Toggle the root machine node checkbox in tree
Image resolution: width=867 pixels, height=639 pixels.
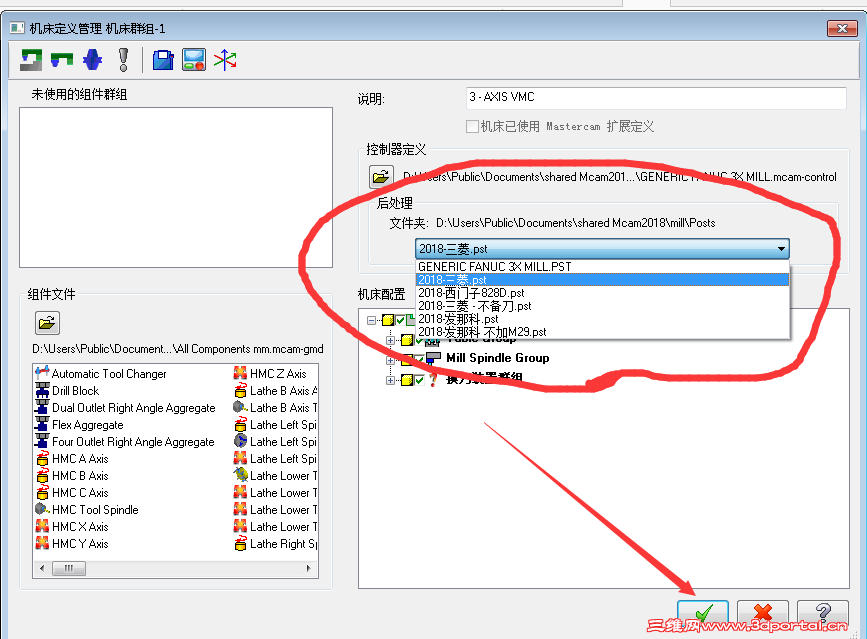click(400, 320)
